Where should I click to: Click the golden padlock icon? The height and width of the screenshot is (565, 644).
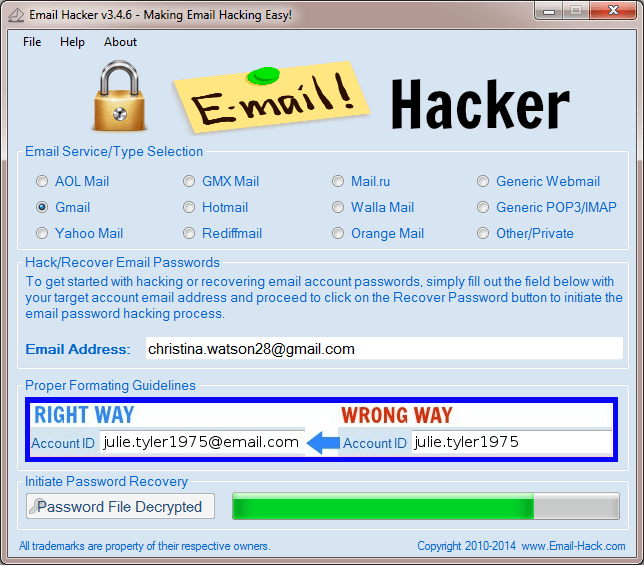[x=120, y=96]
